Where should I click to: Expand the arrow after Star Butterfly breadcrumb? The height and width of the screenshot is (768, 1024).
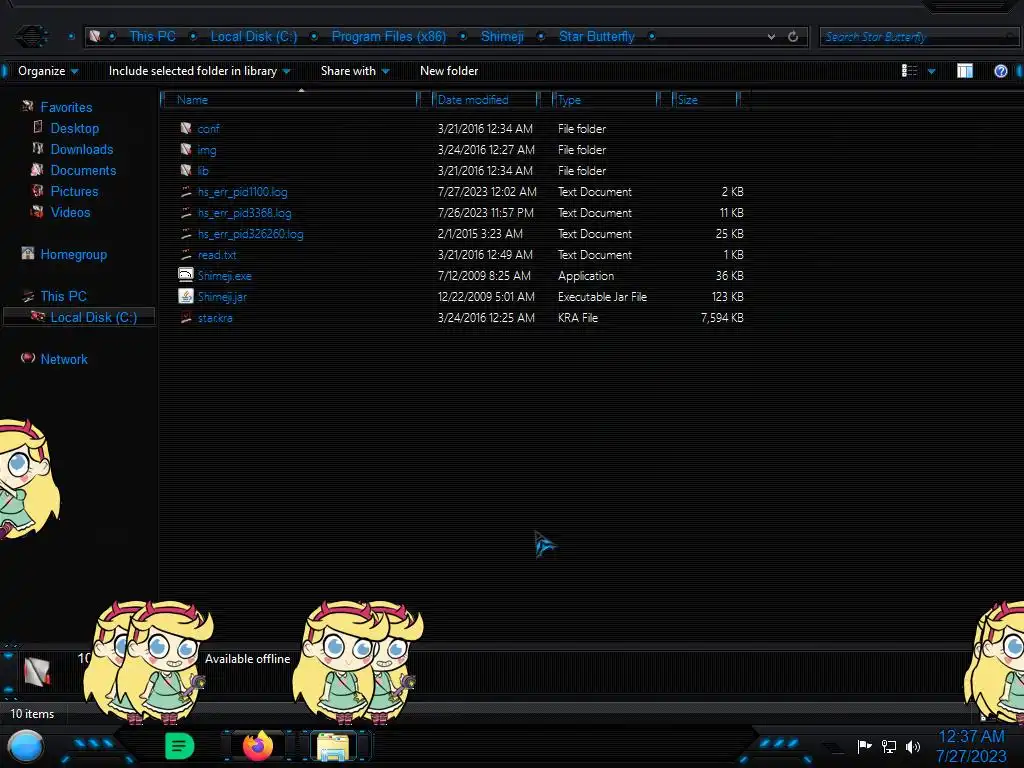(652, 37)
